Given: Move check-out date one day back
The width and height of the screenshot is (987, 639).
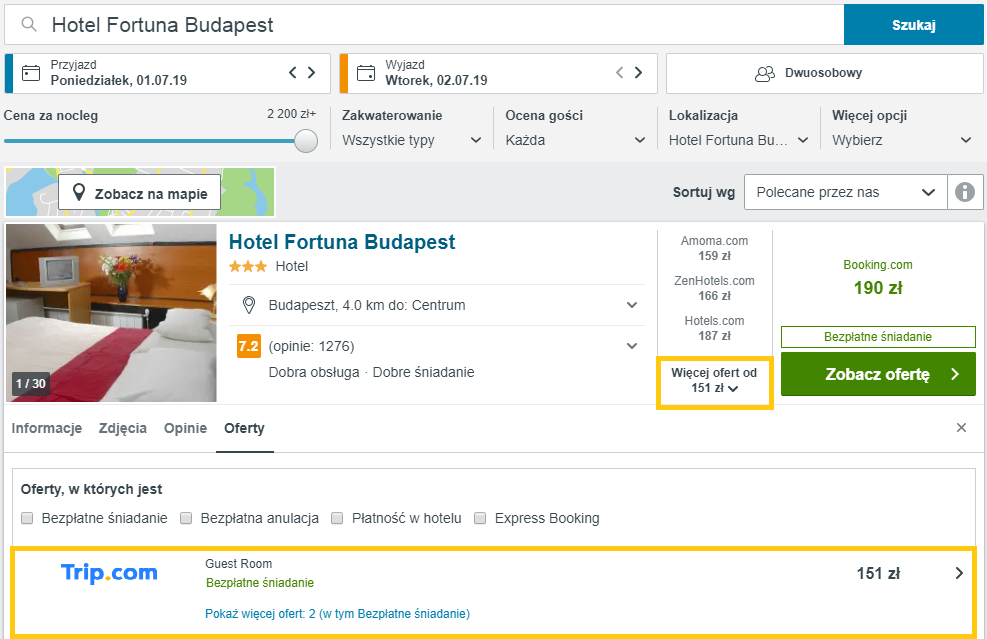Looking at the screenshot, I should pos(619,72).
